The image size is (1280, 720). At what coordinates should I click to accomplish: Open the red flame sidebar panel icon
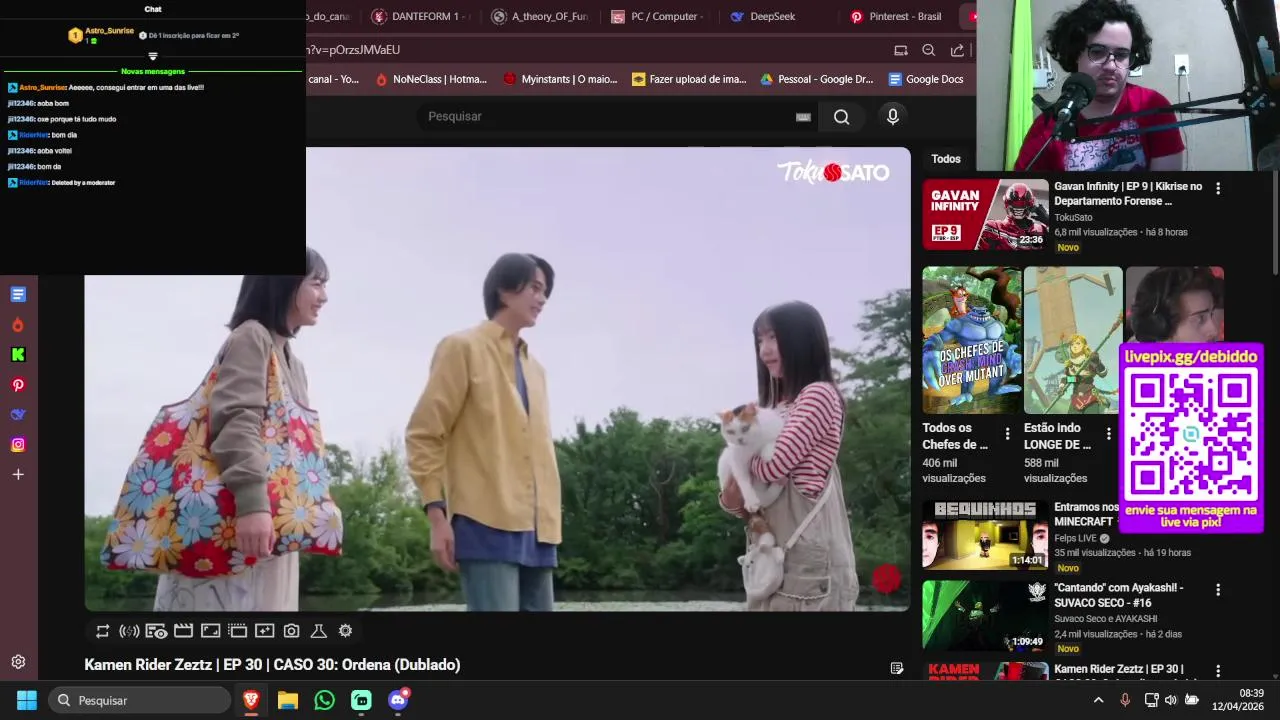[x=18, y=325]
